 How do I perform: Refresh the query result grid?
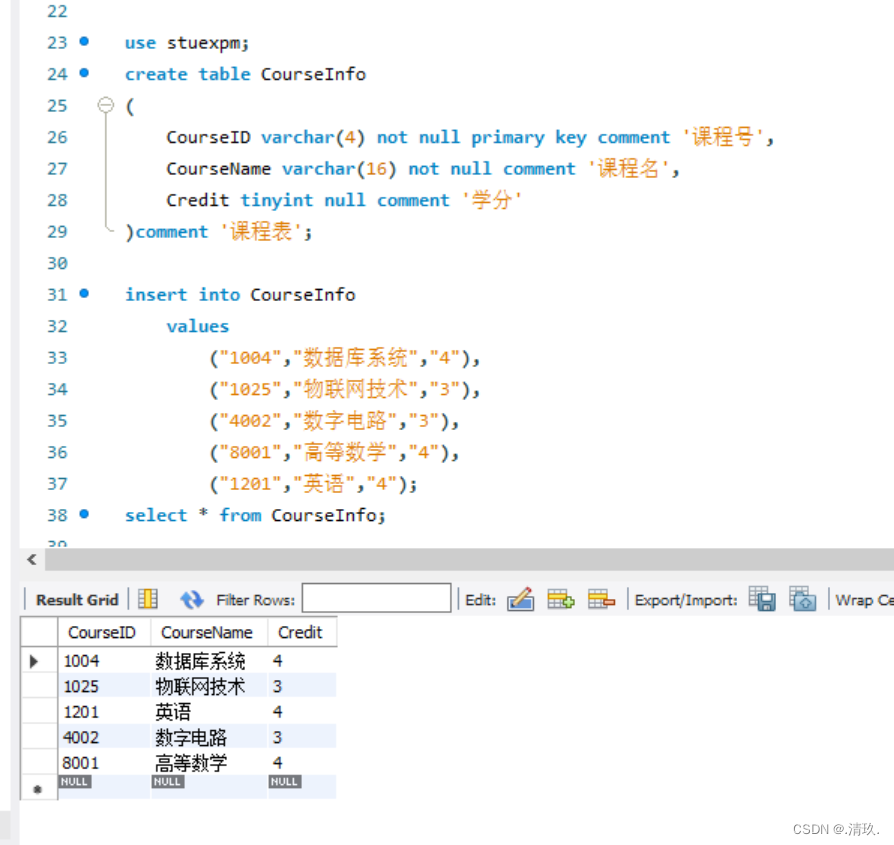coord(191,599)
